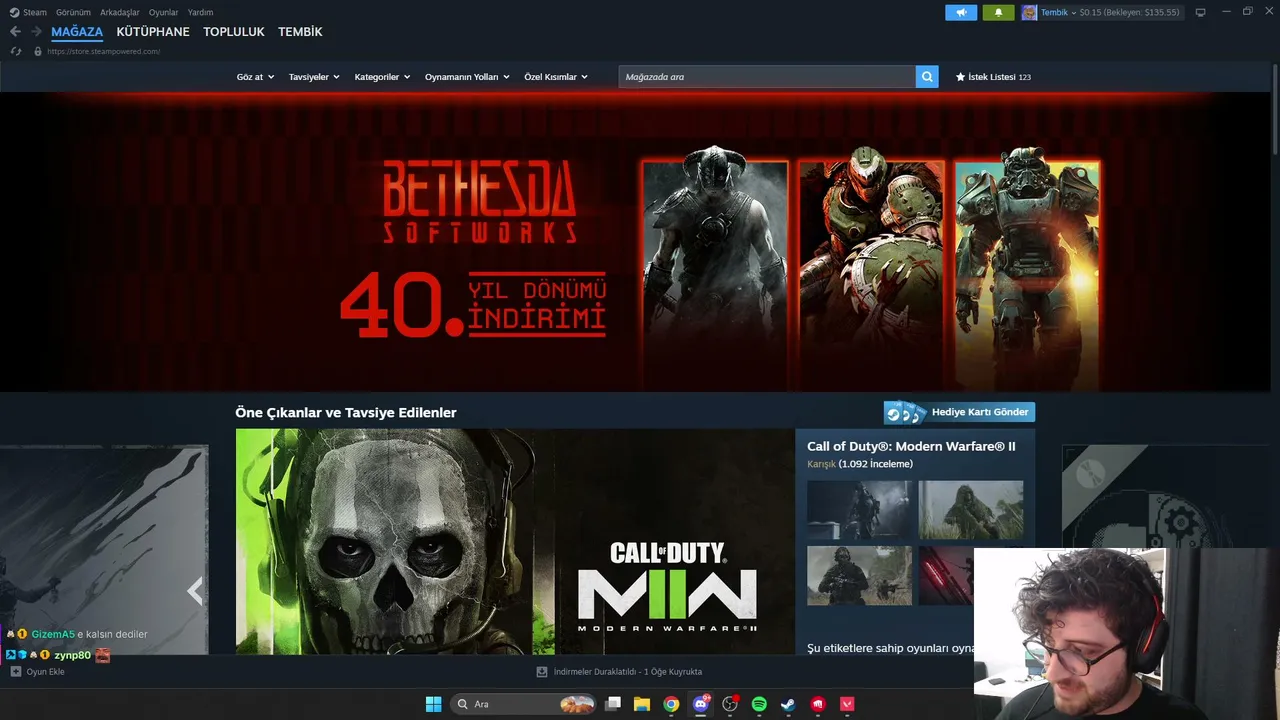Screen dimensions: 1280x720
Task: Open the Modern Warfare II featured capsule image
Action: [x=515, y=542]
